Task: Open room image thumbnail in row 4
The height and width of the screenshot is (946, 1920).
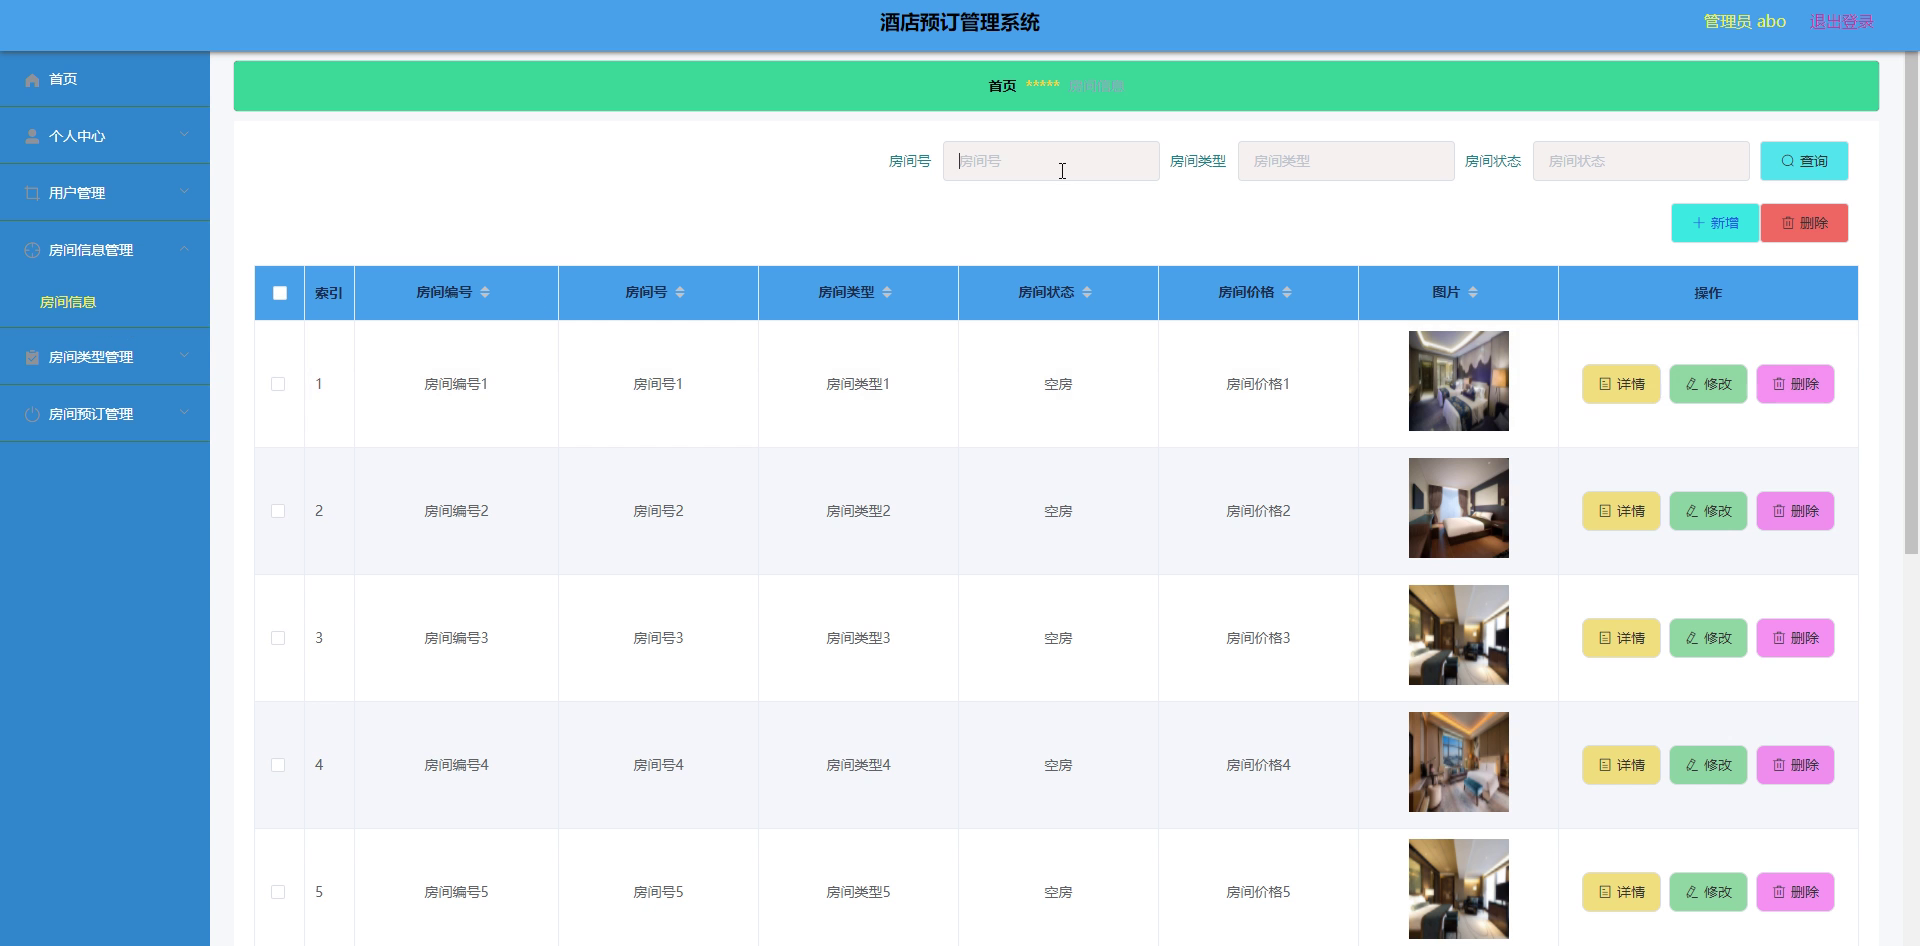Action: pyautogui.click(x=1459, y=762)
